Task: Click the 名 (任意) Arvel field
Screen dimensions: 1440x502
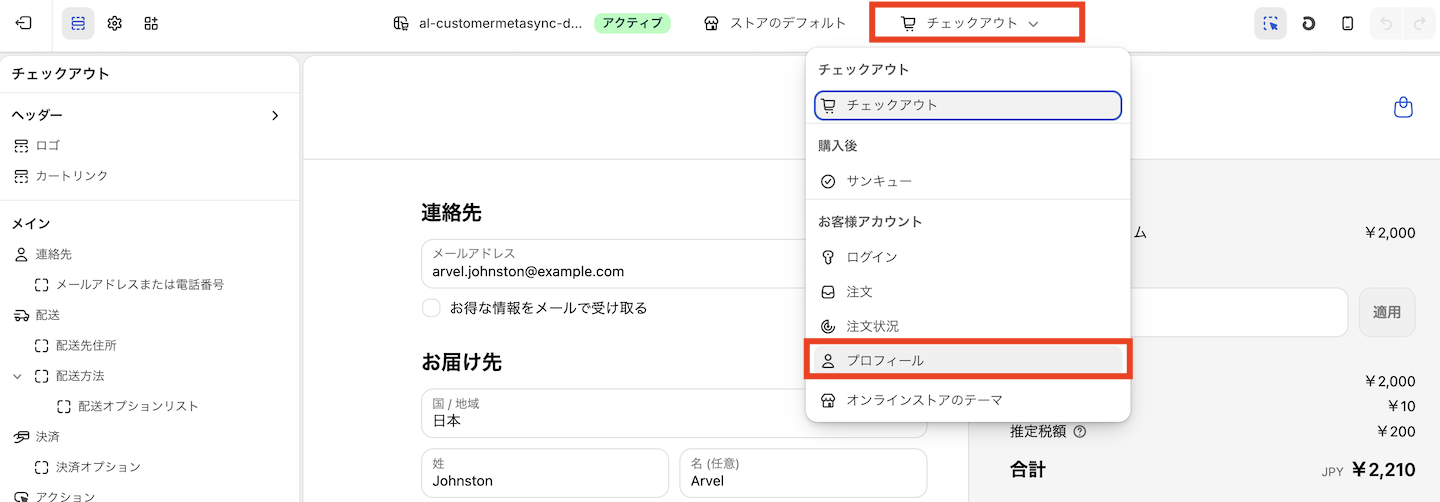Action: pos(803,473)
